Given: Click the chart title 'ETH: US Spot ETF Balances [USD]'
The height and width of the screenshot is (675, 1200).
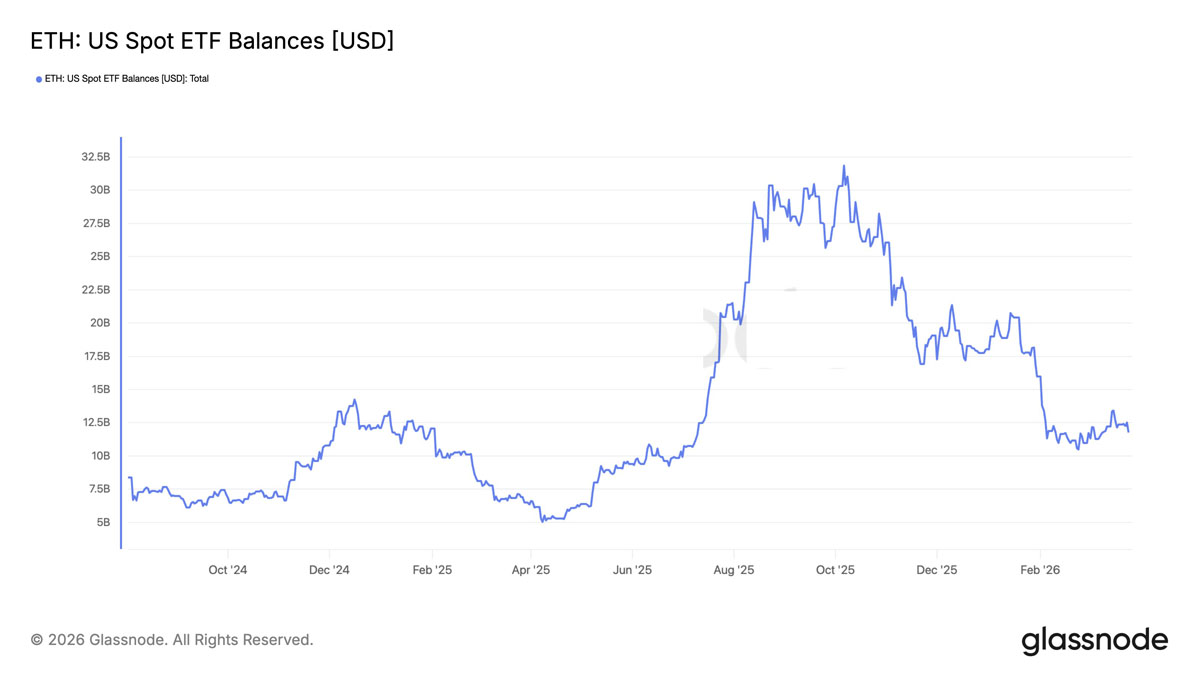Looking at the screenshot, I should pos(212,41).
